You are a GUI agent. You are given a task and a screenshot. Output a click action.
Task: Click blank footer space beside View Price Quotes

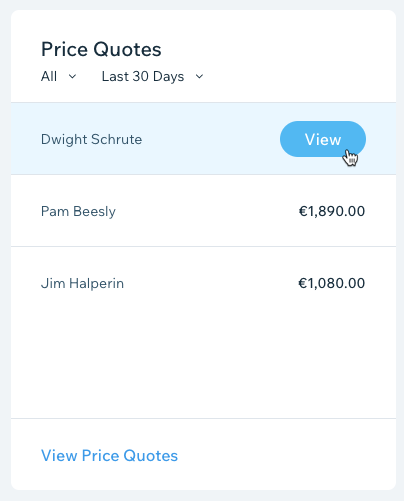coord(287,455)
